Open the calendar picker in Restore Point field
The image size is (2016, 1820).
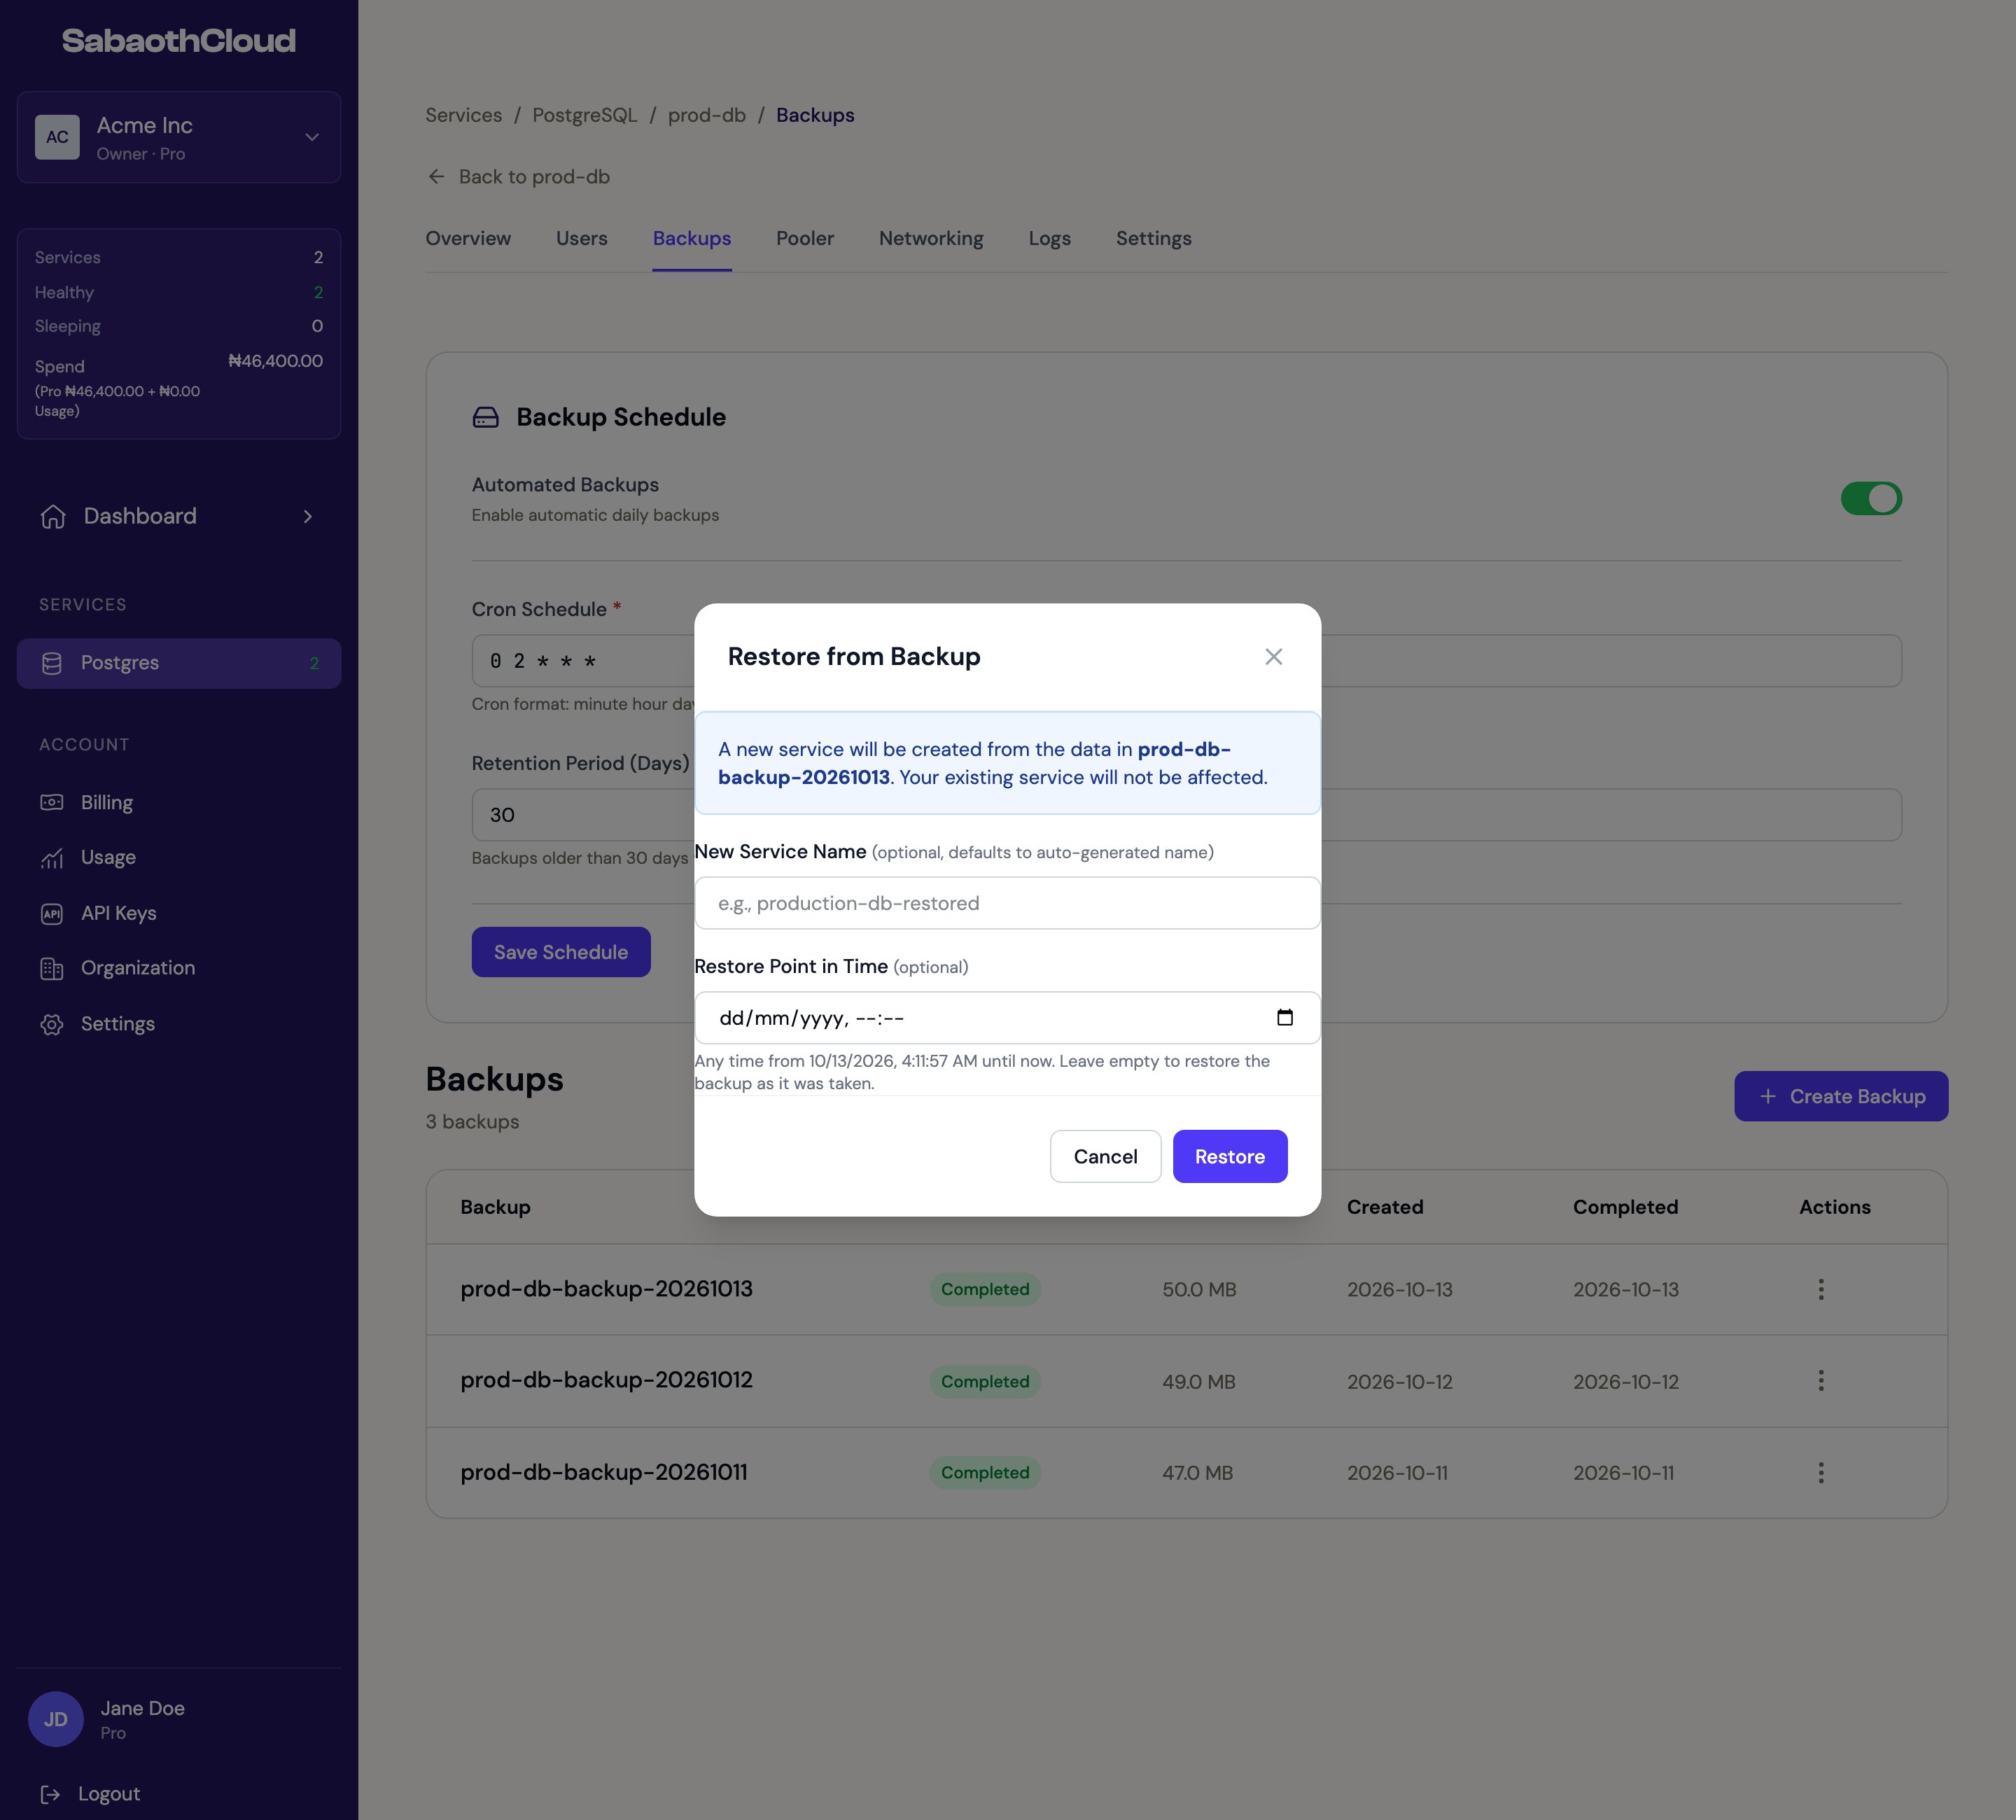click(1285, 1017)
